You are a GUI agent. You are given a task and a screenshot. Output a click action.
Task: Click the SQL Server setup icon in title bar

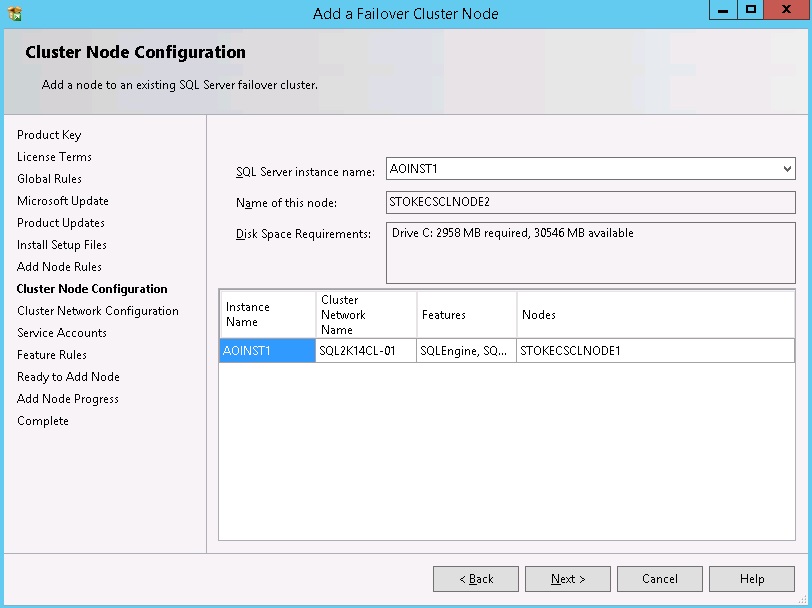click(14, 13)
